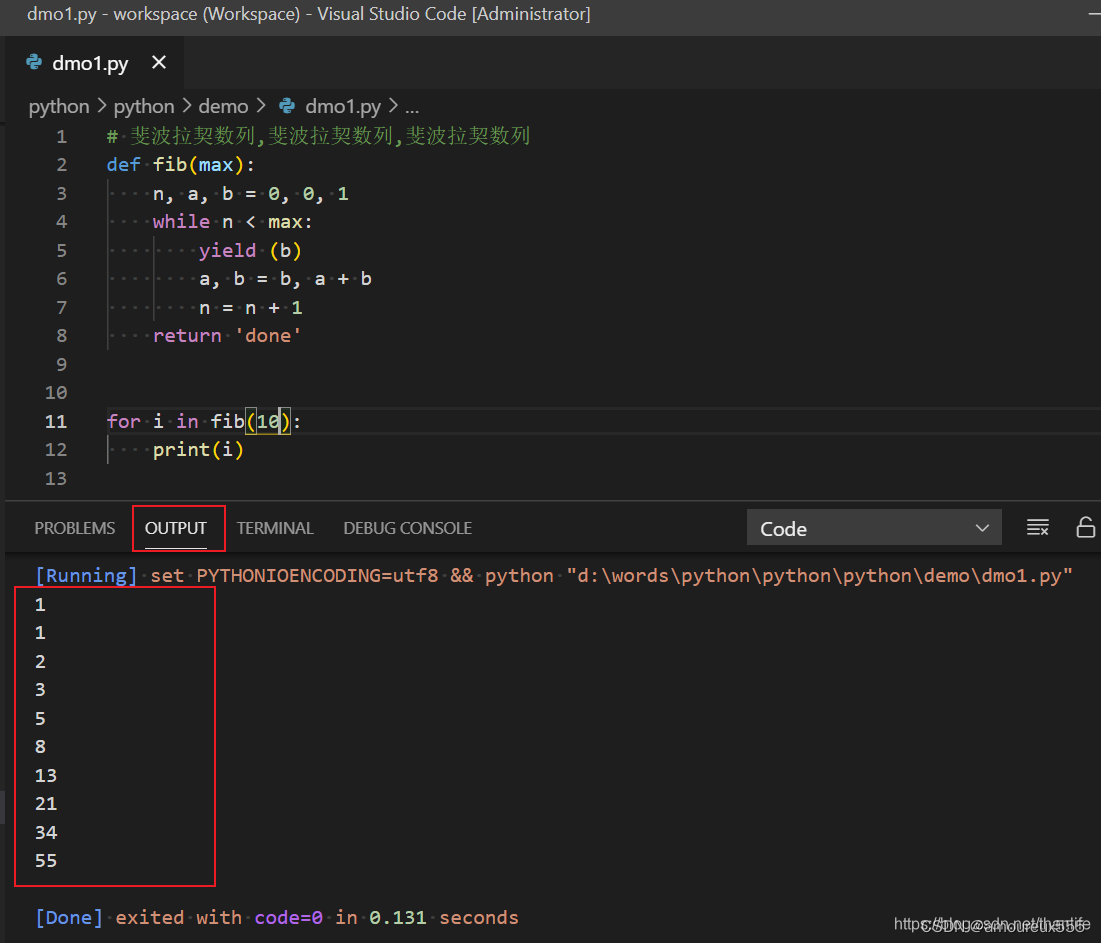Click the 'a, b = b, a + b' line

285,279
